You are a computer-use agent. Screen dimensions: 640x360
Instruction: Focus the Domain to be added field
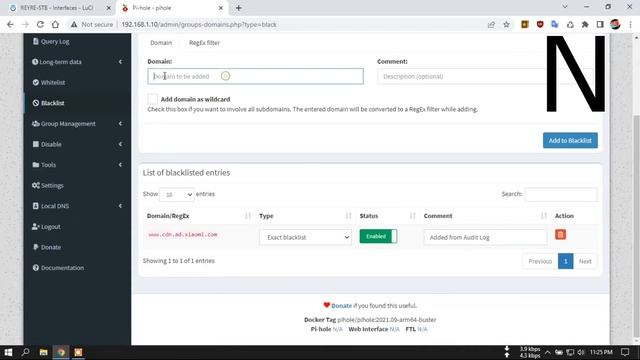(256, 76)
